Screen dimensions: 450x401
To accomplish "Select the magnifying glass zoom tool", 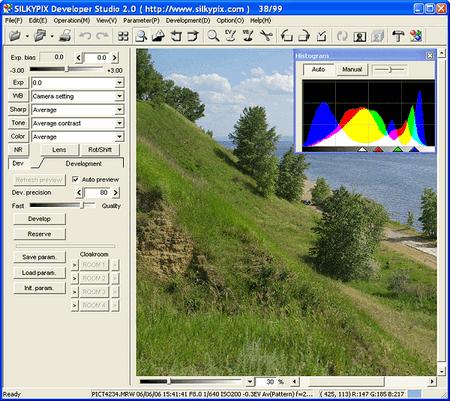I will [213, 35].
